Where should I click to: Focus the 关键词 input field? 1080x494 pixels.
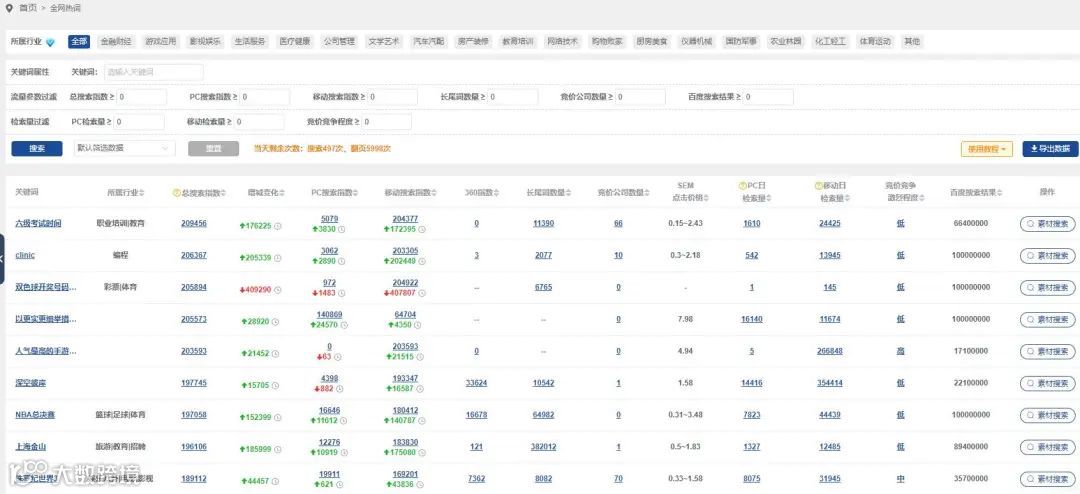154,72
